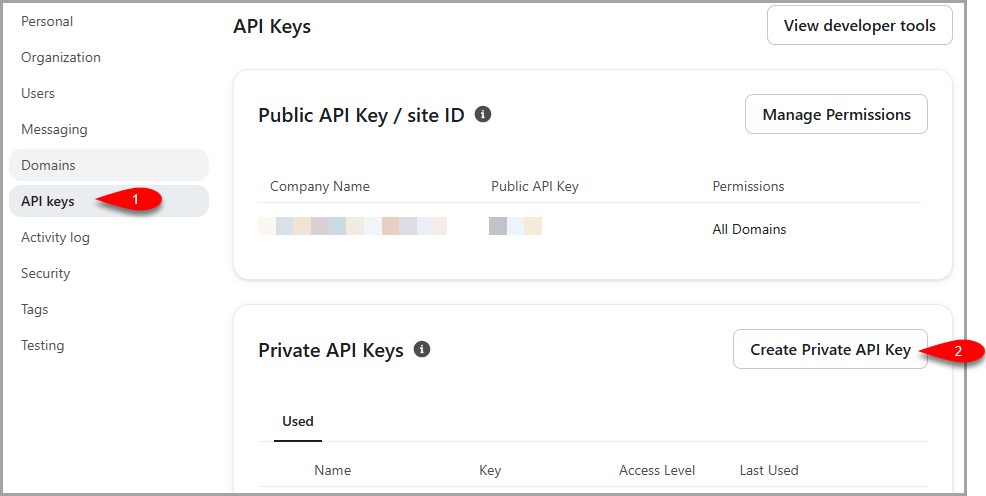The image size is (986, 496).
Task: Select API keys in the sidebar
Action: pyautogui.click(x=109, y=201)
